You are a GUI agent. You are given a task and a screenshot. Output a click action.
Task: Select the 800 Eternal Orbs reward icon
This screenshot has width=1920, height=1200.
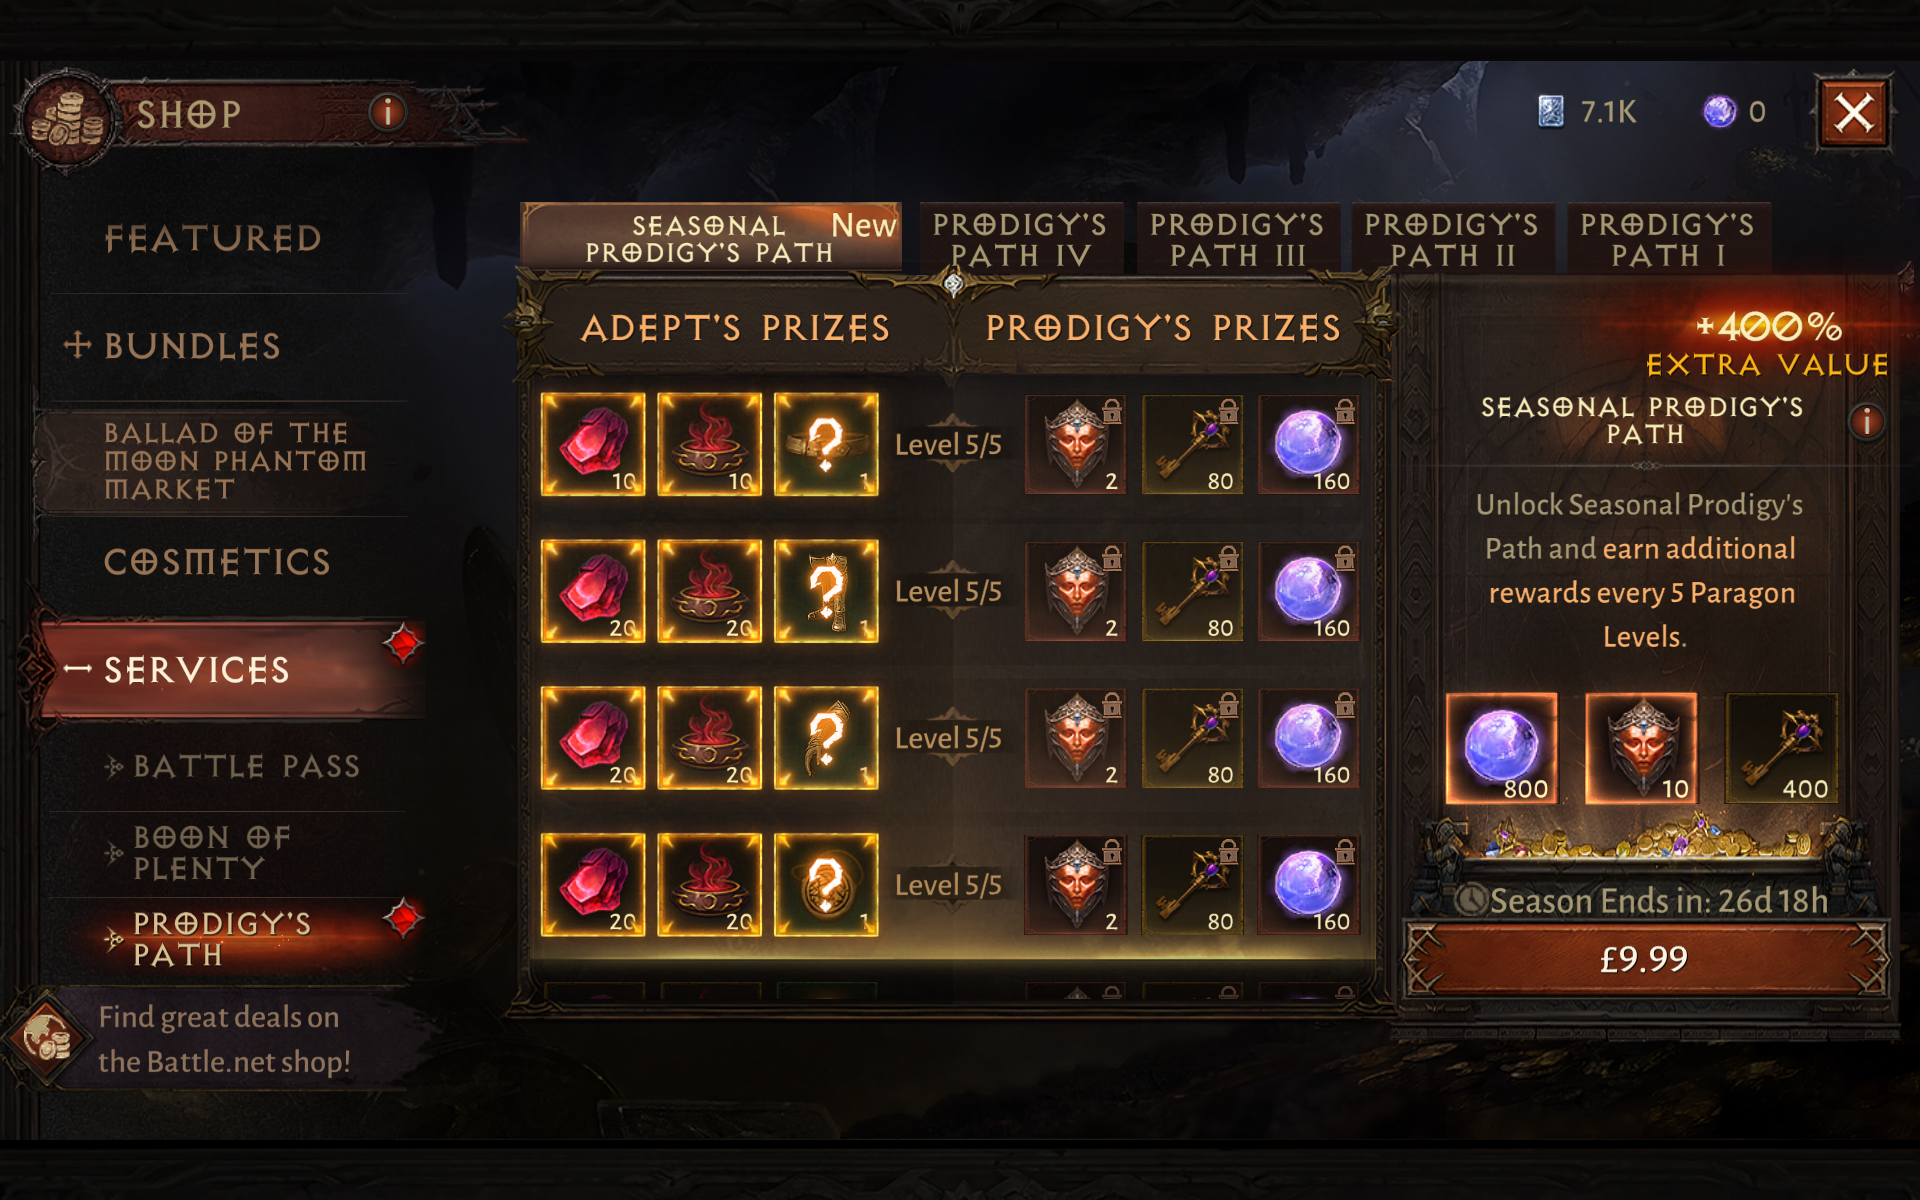pos(1501,748)
